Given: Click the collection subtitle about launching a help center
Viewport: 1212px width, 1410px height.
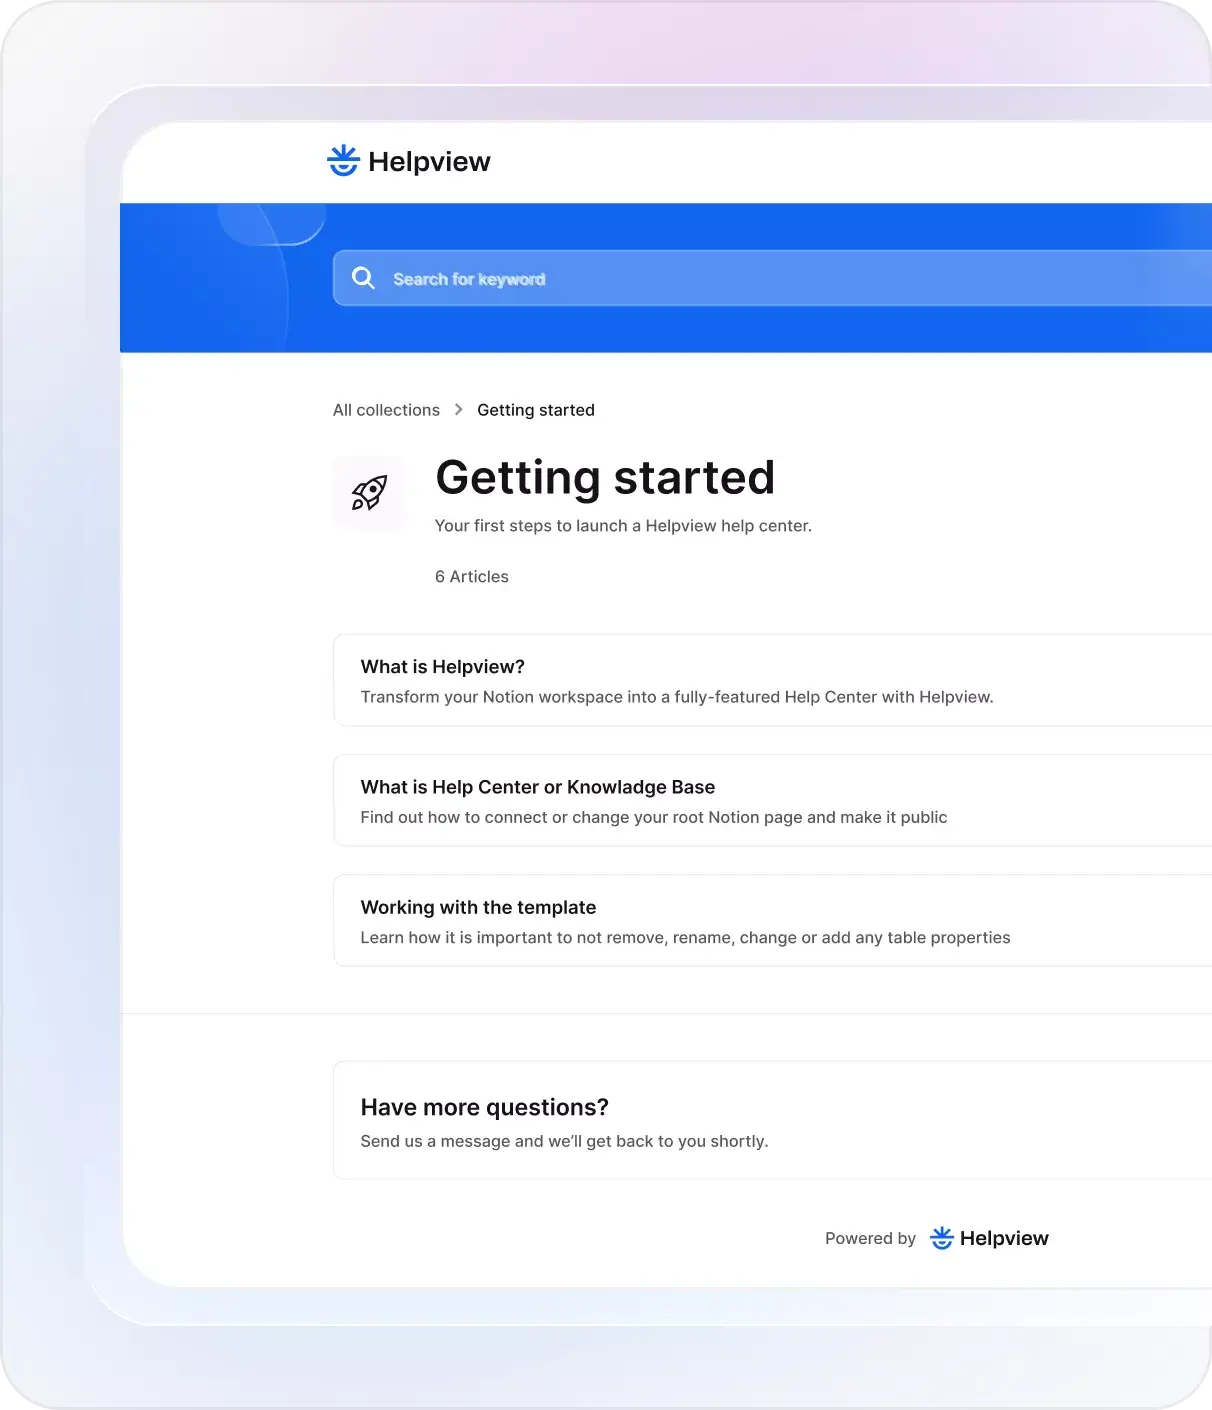Looking at the screenshot, I should point(623,525).
